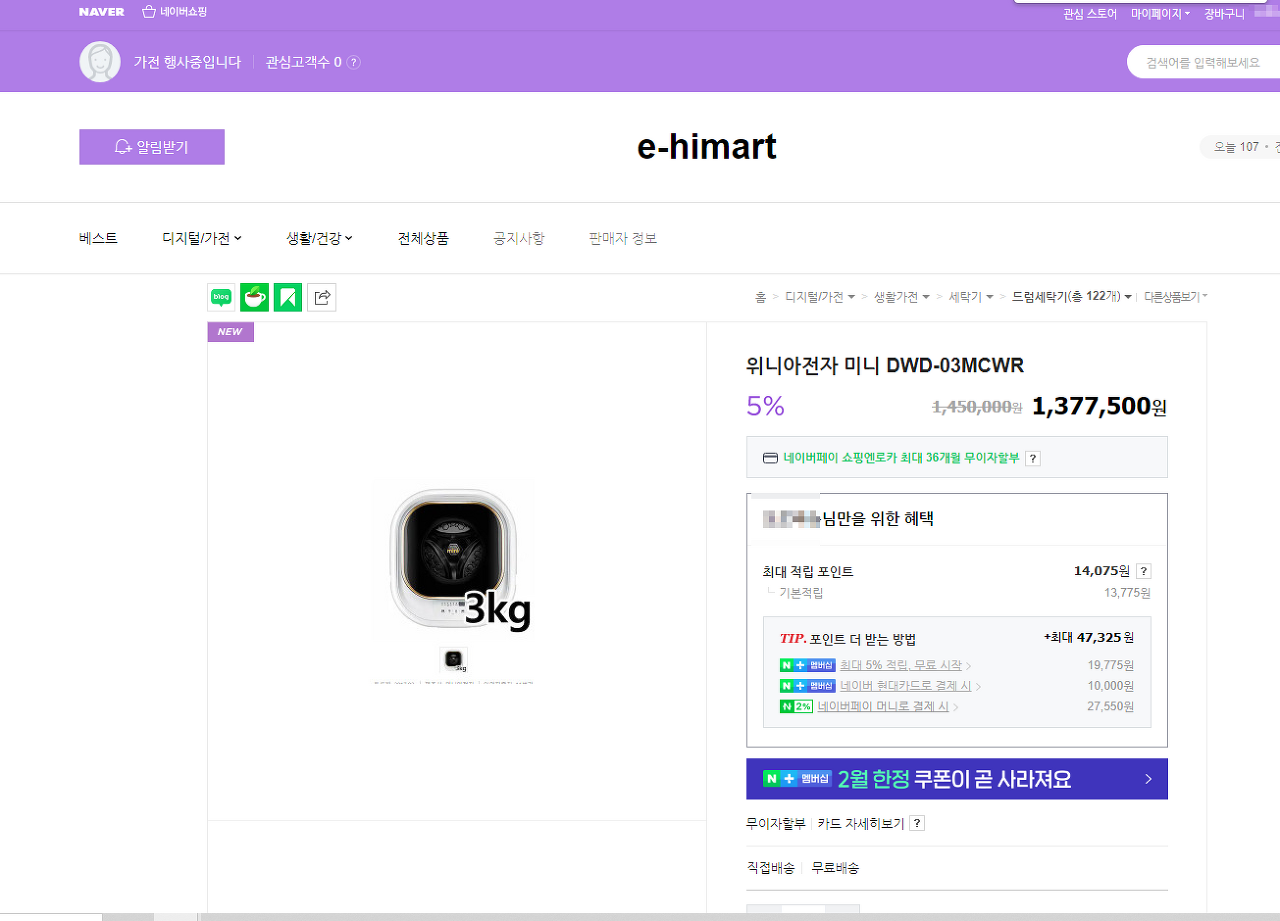Viewport: 1280px width, 921px height.
Task: Click help icon after 카드 자세히보기
Action: tap(917, 823)
